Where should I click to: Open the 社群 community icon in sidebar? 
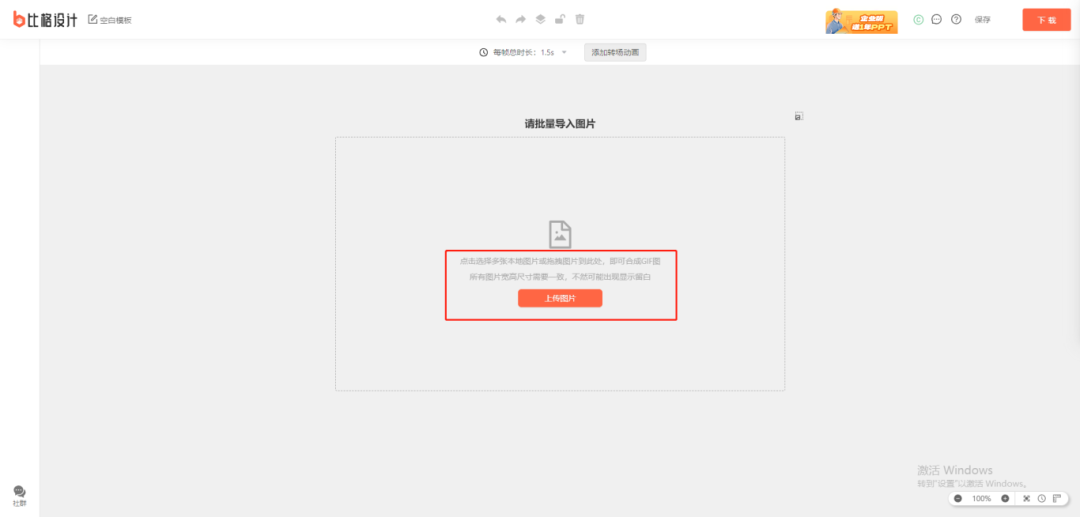[x=19, y=495]
